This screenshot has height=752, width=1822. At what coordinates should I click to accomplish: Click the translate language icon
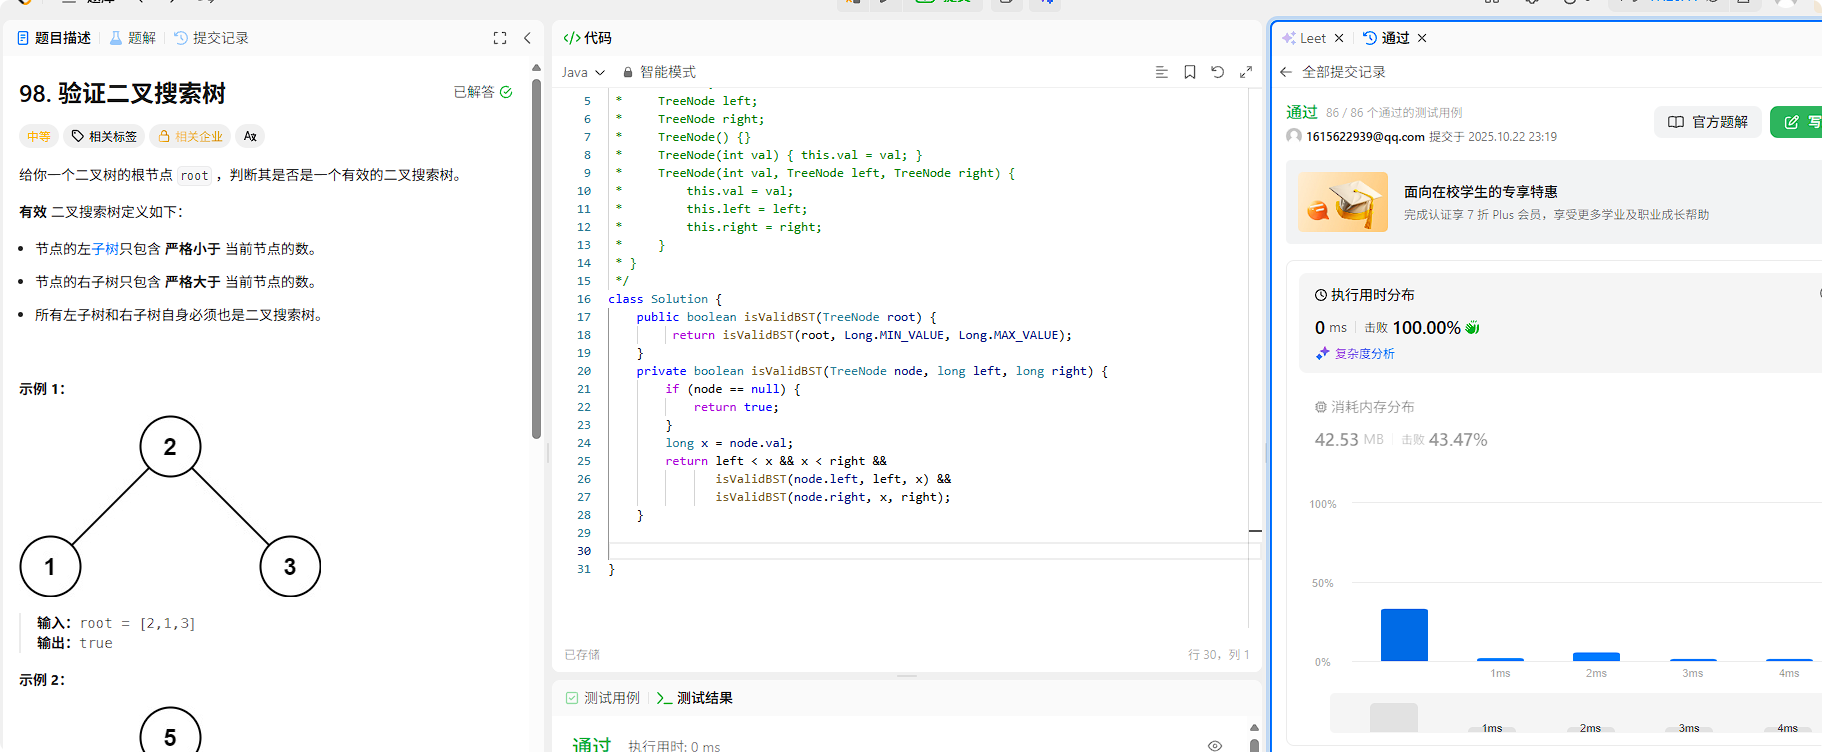(x=250, y=136)
